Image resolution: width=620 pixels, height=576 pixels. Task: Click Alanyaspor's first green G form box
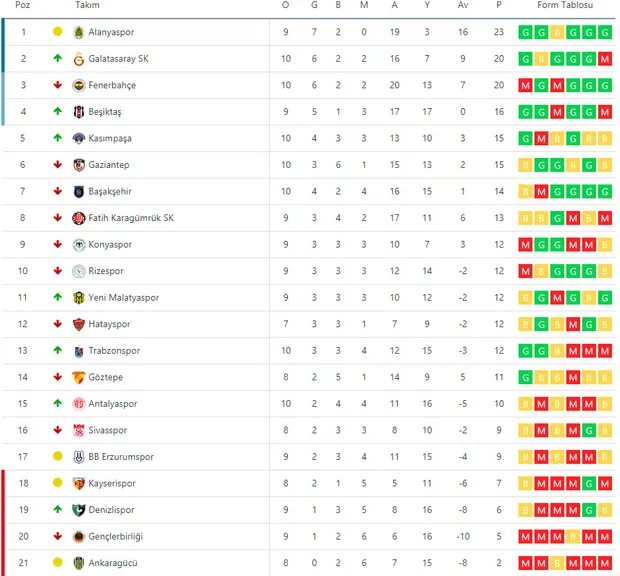click(x=525, y=32)
